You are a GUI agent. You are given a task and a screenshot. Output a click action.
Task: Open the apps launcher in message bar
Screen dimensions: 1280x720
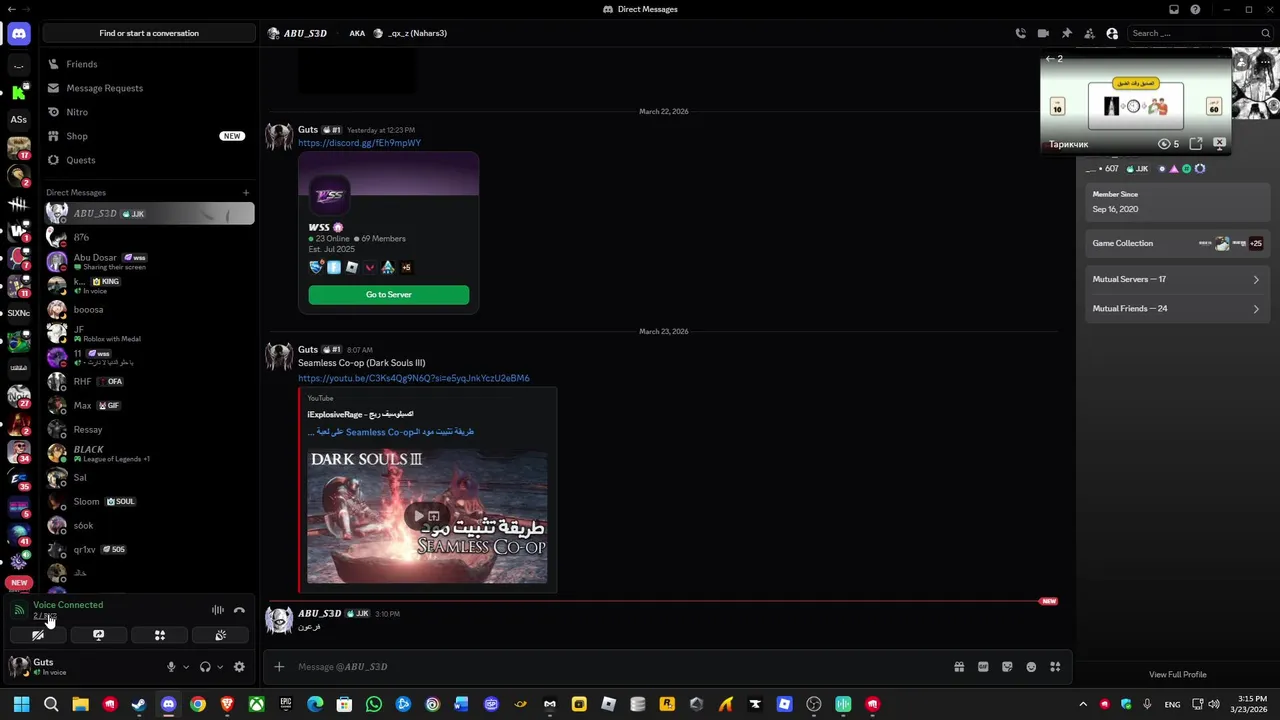[x=1055, y=667]
